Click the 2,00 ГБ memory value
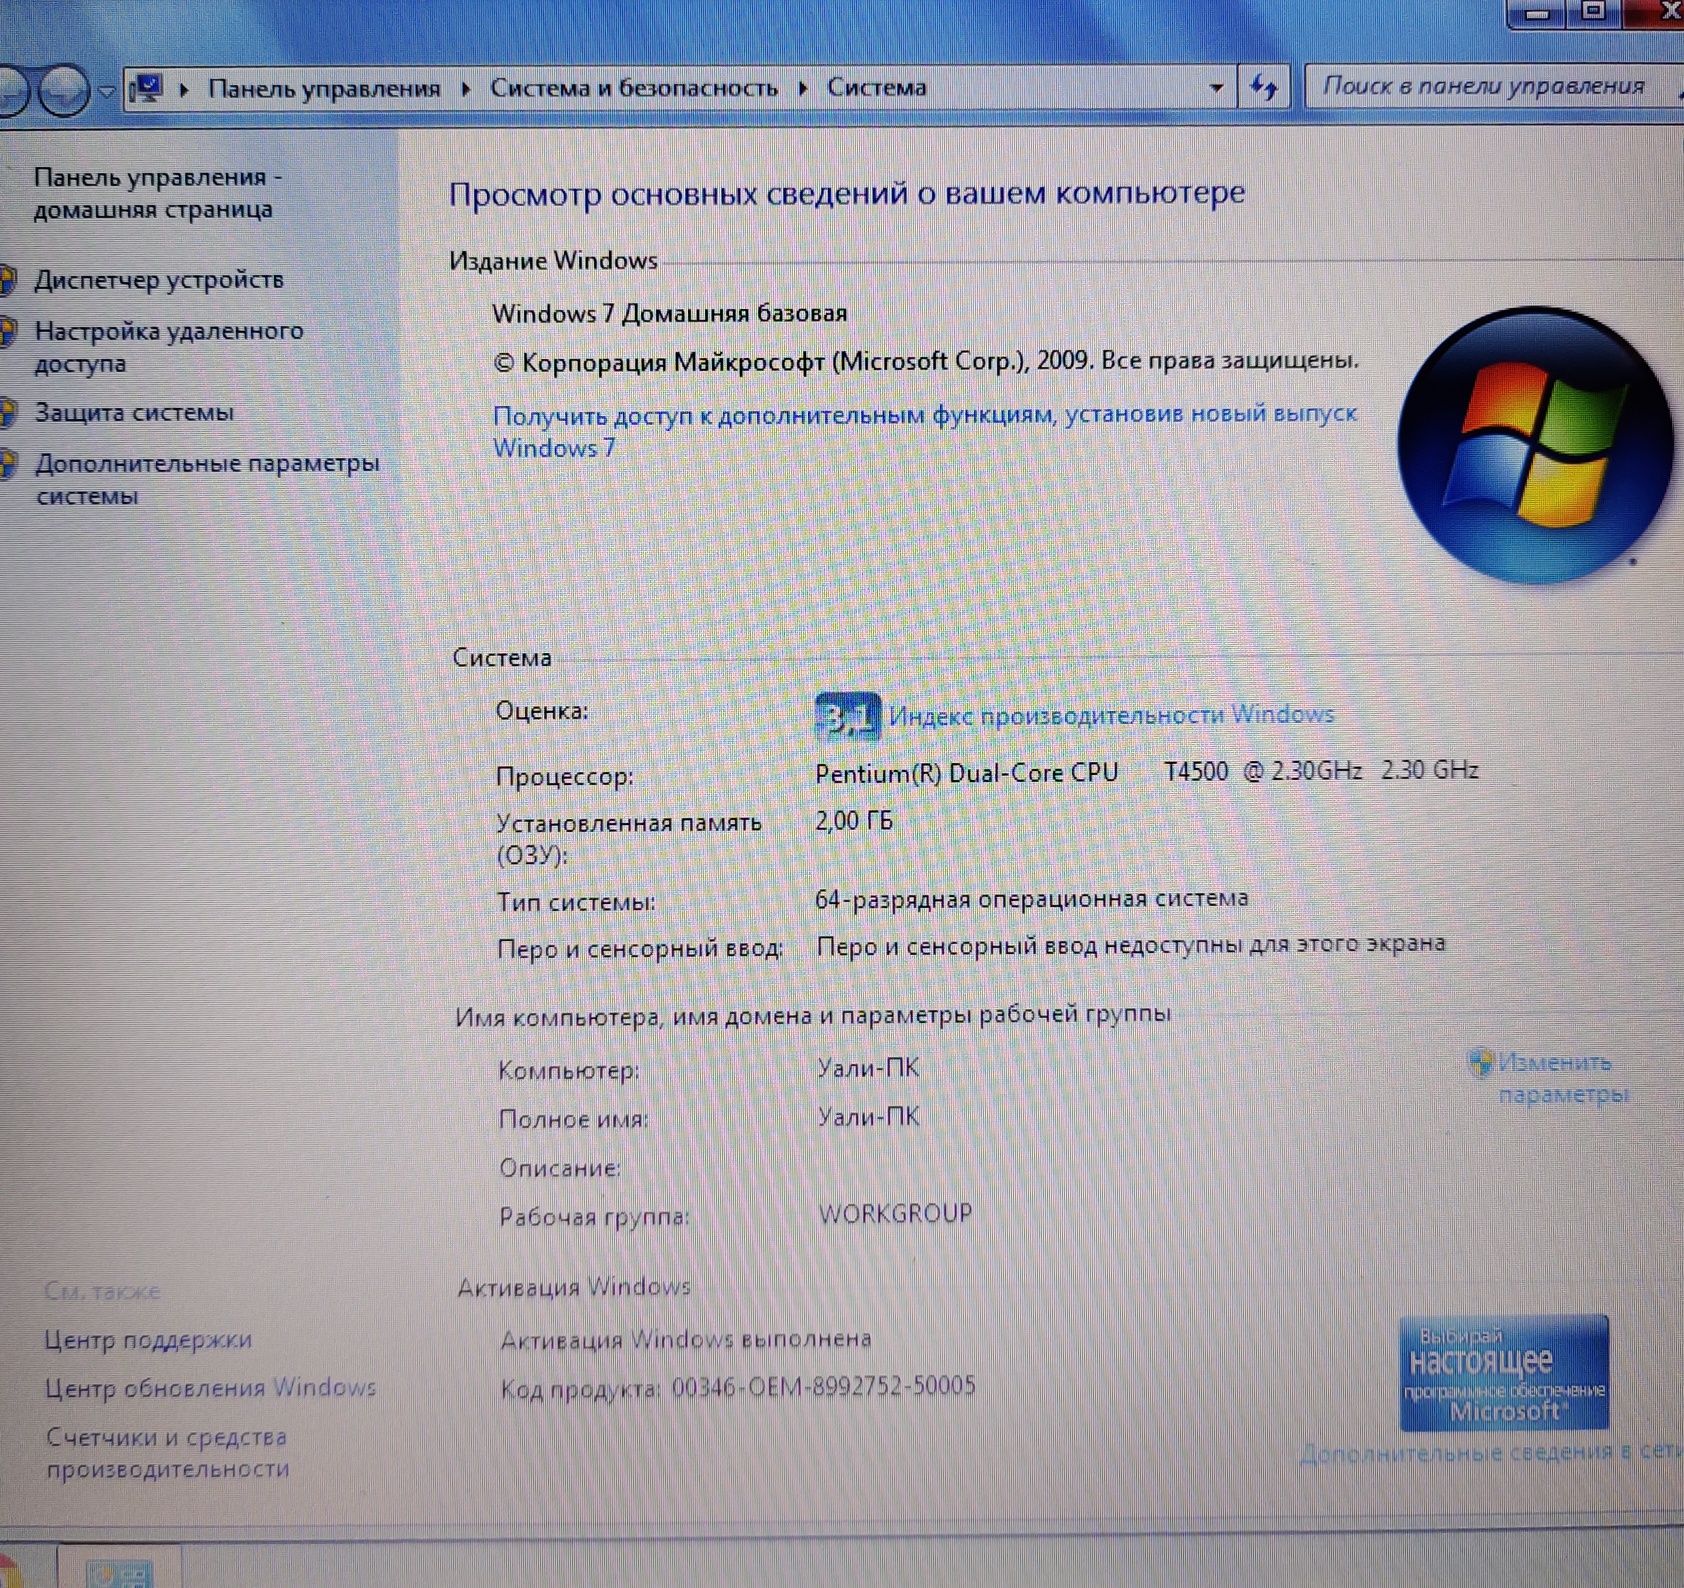Viewport: 1684px width, 1588px height. point(854,821)
